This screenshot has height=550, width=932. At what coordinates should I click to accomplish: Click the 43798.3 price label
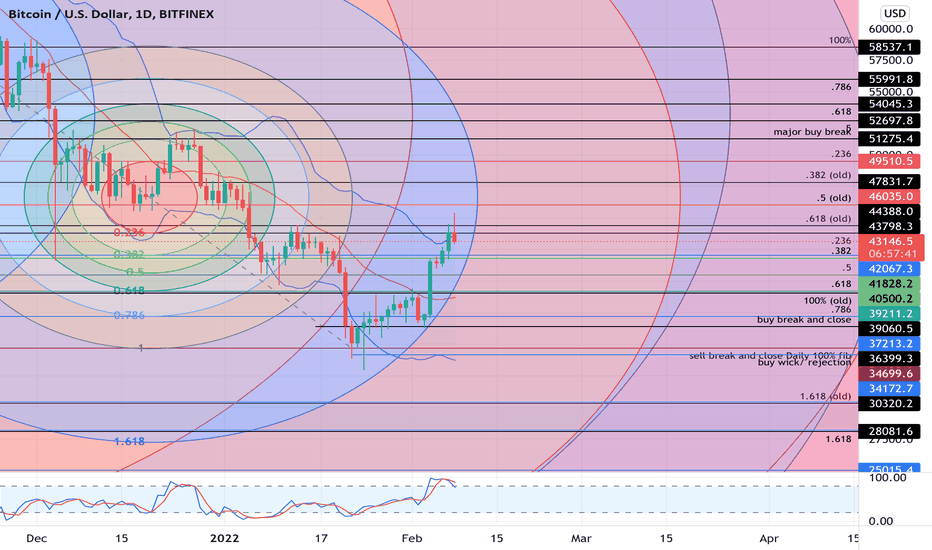[x=889, y=226]
